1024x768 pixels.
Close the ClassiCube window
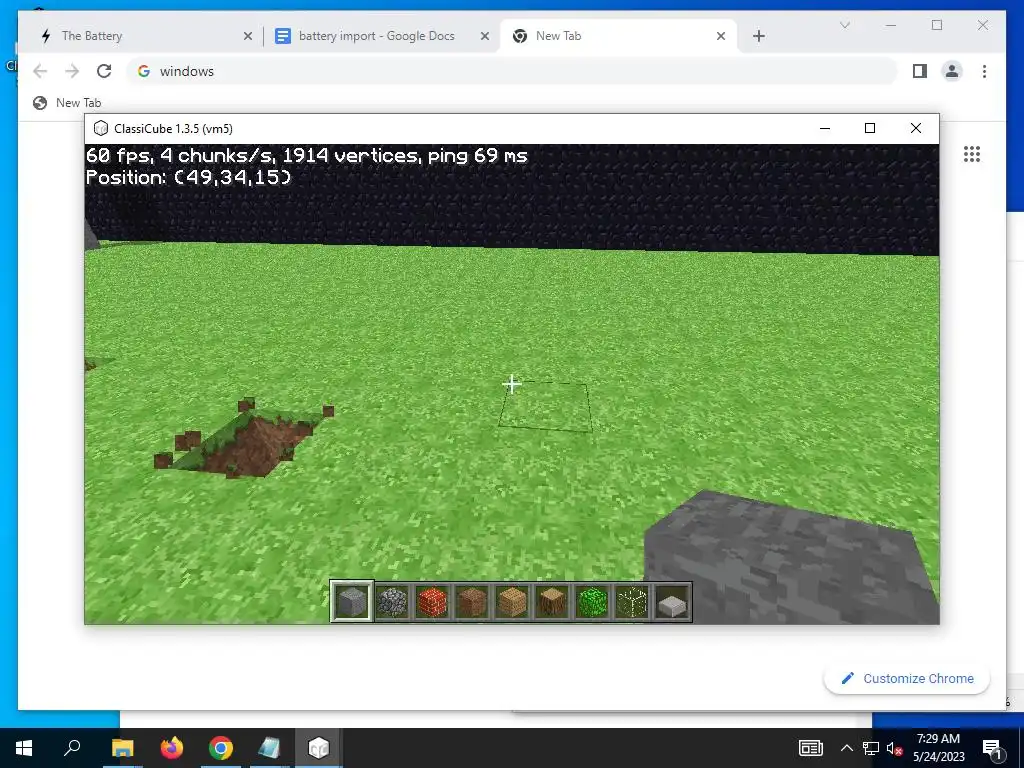(916, 128)
